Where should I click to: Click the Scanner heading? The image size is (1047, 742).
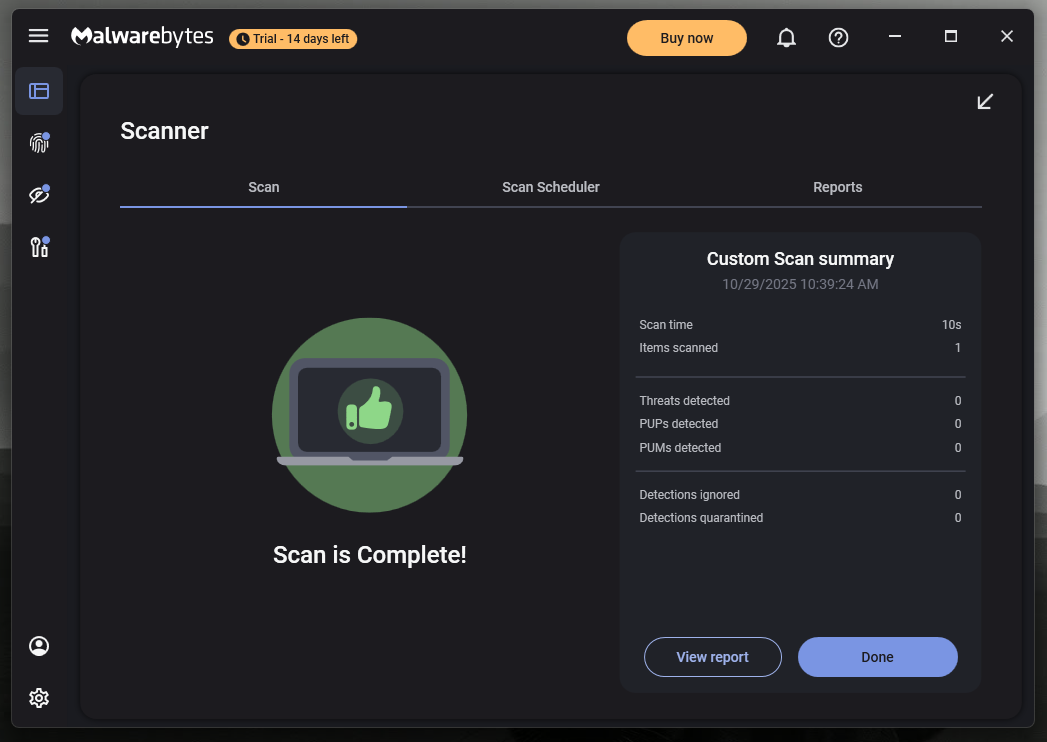(x=164, y=131)
